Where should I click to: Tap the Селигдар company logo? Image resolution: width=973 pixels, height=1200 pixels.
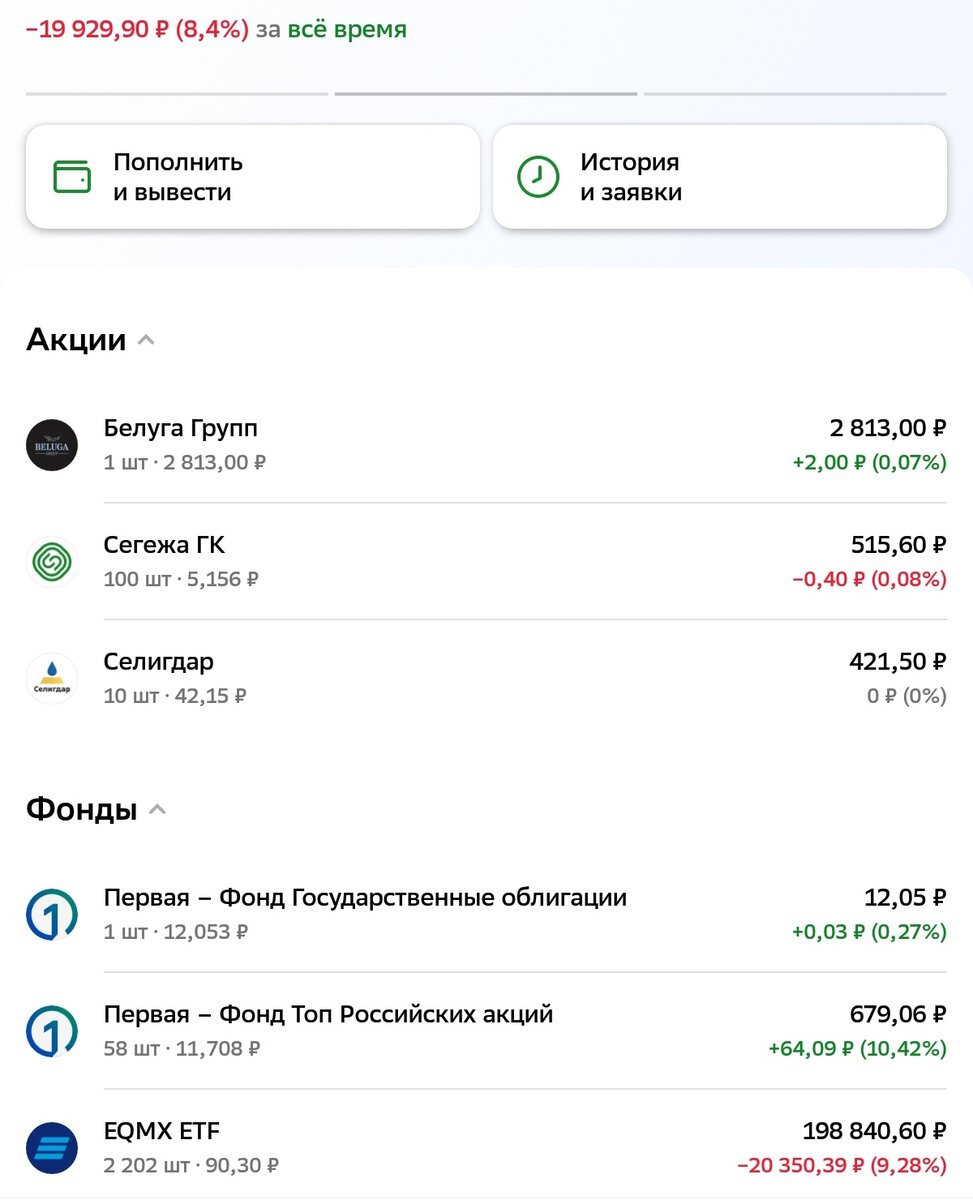(x=52, y=679)
